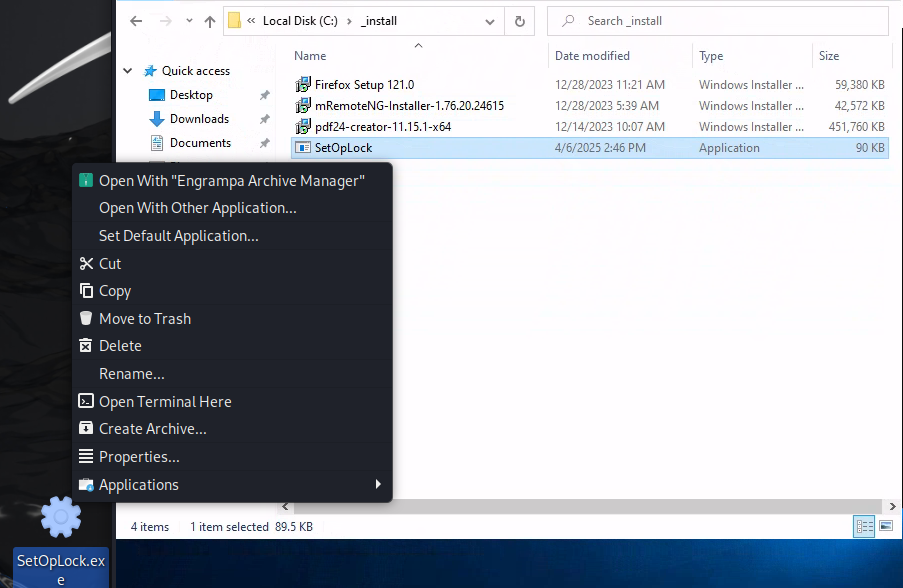Open Desktop folder in Quick access
Image resolution: width=903 pixels, height=588 pixels.
(191, 95)
